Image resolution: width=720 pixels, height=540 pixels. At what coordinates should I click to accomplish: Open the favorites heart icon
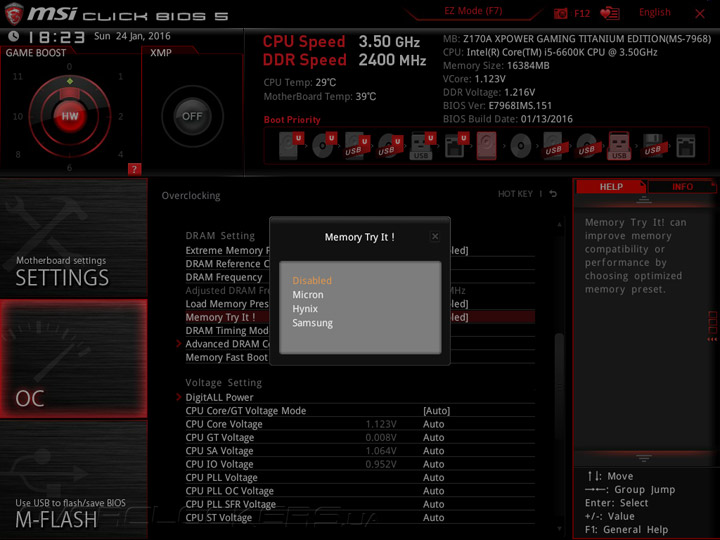[610, 14]
